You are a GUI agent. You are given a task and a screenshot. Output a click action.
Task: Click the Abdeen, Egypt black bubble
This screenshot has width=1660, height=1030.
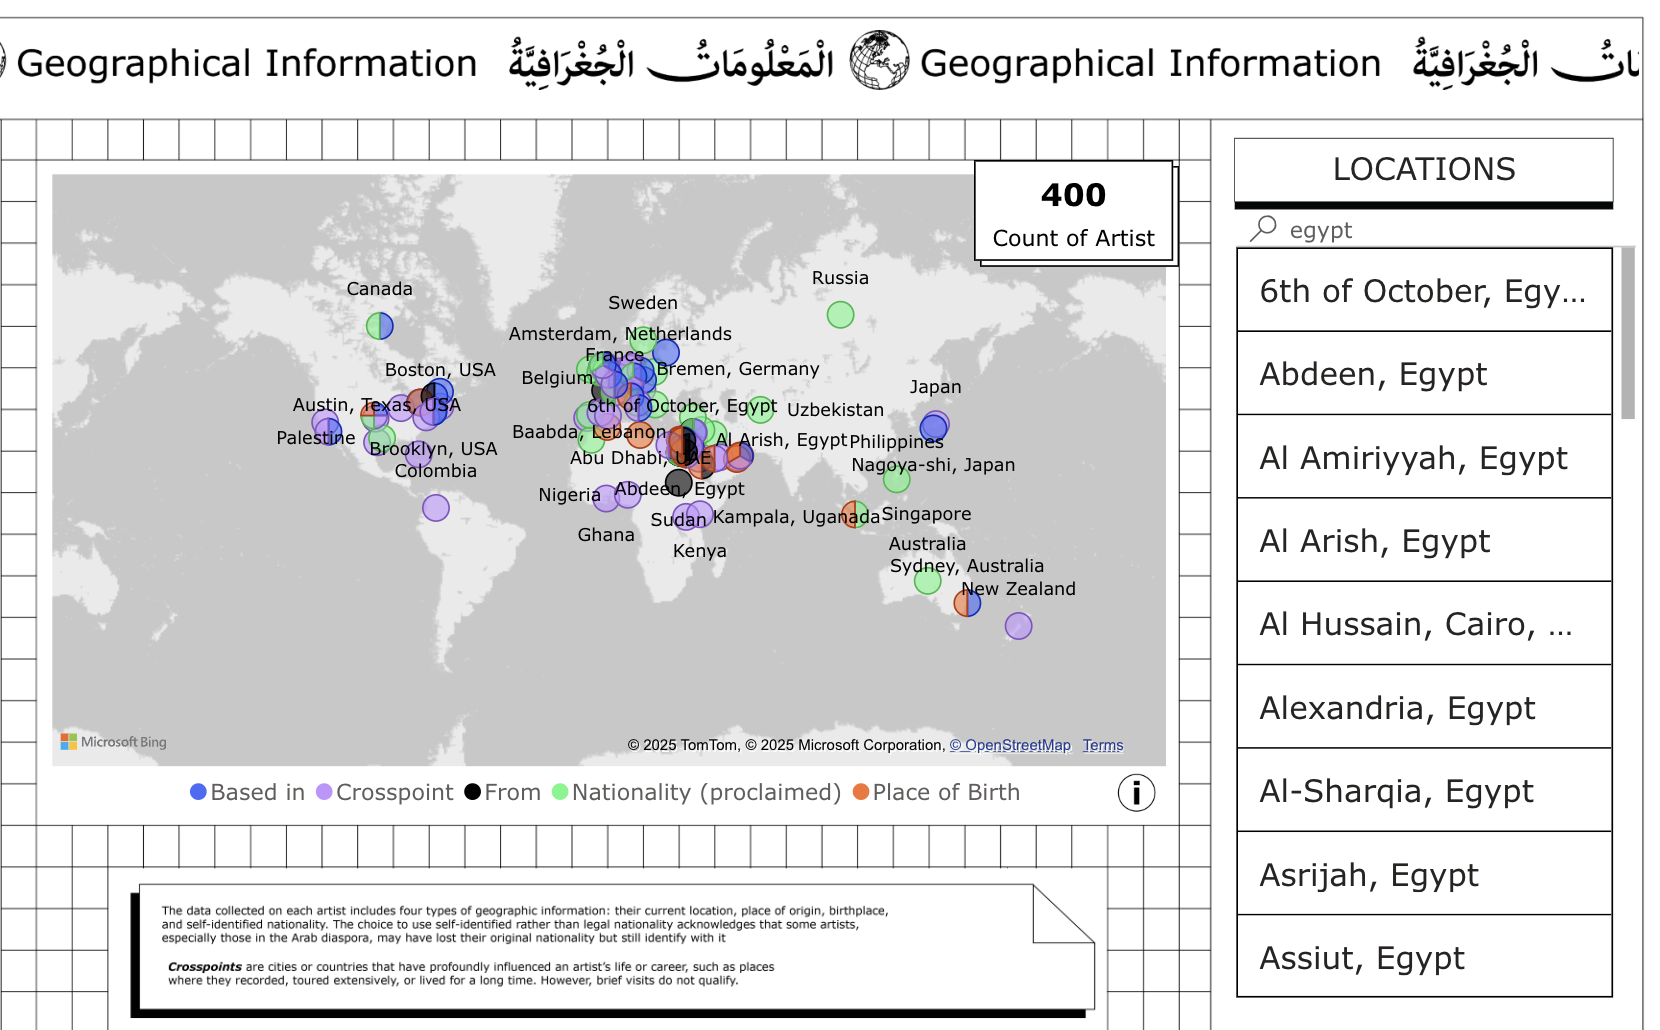tap(679, 484)
